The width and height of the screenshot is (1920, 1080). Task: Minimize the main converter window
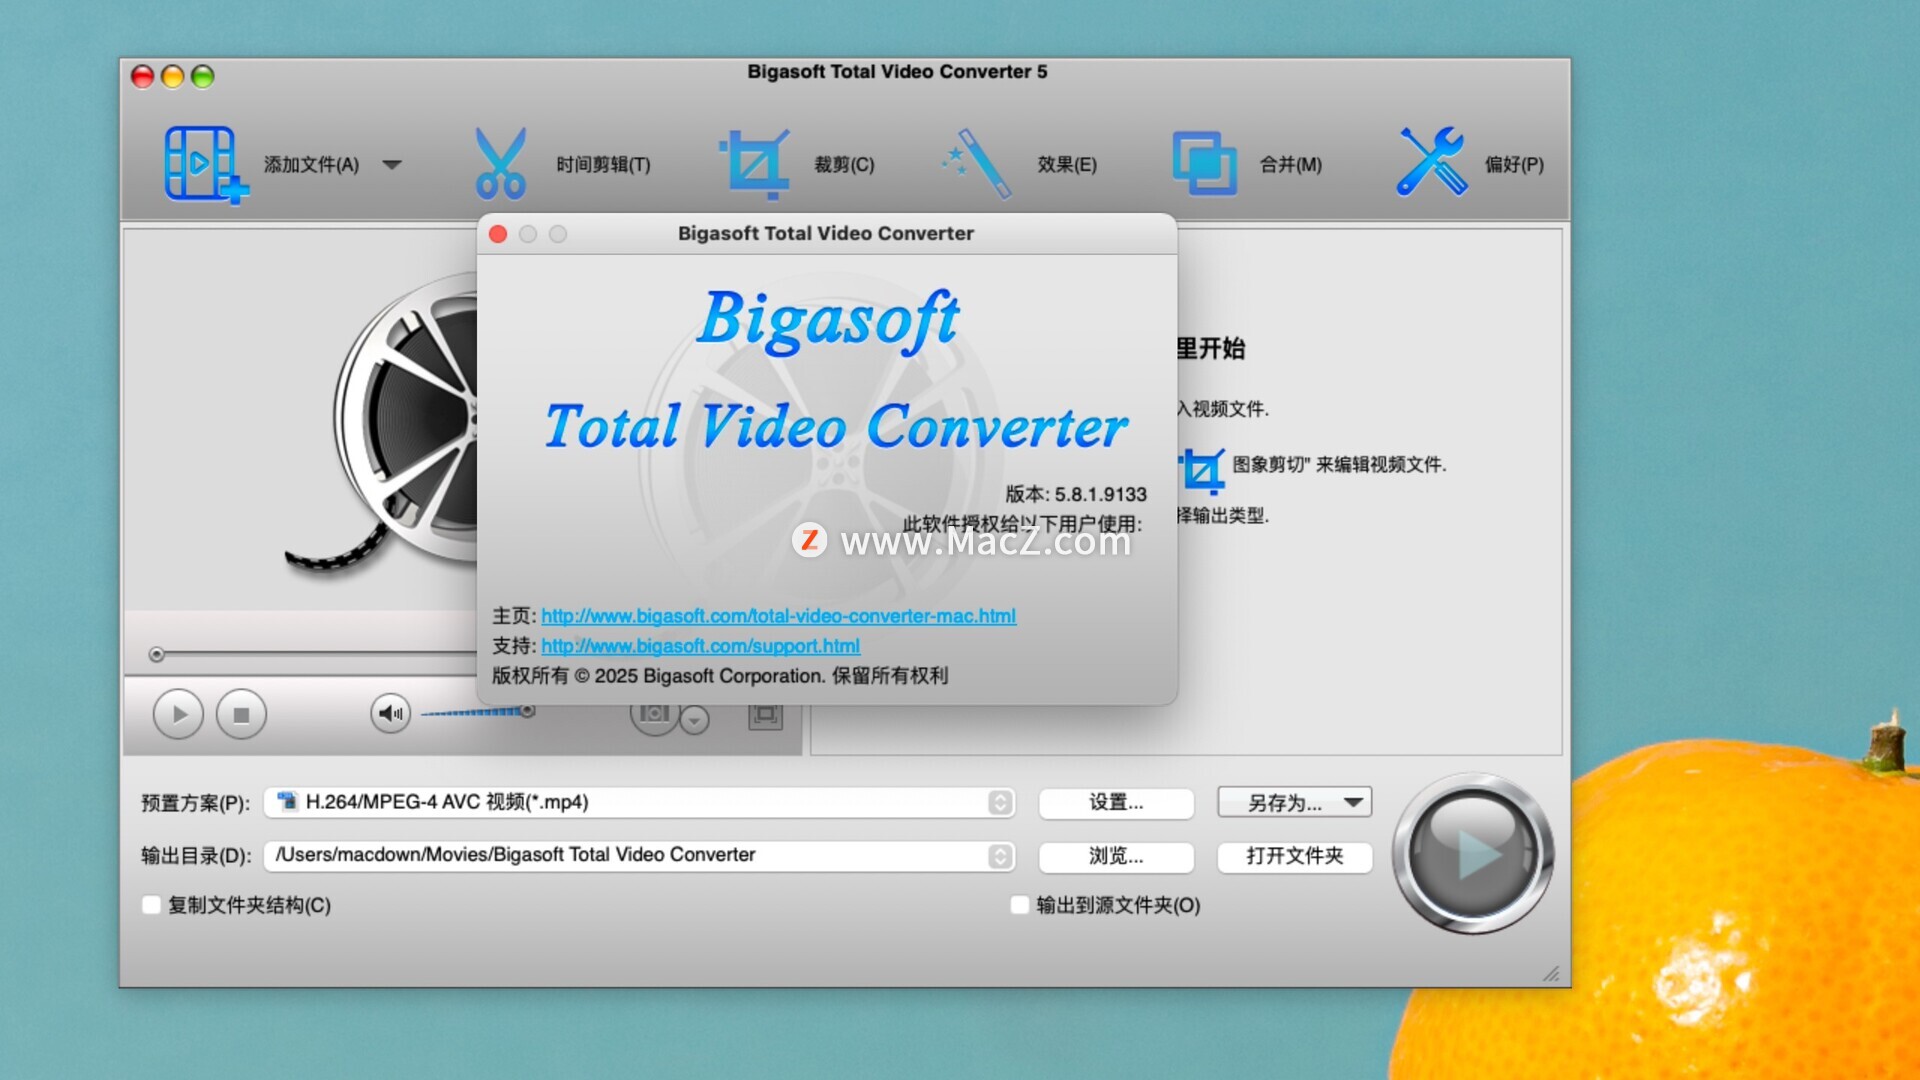coord(173,77)
